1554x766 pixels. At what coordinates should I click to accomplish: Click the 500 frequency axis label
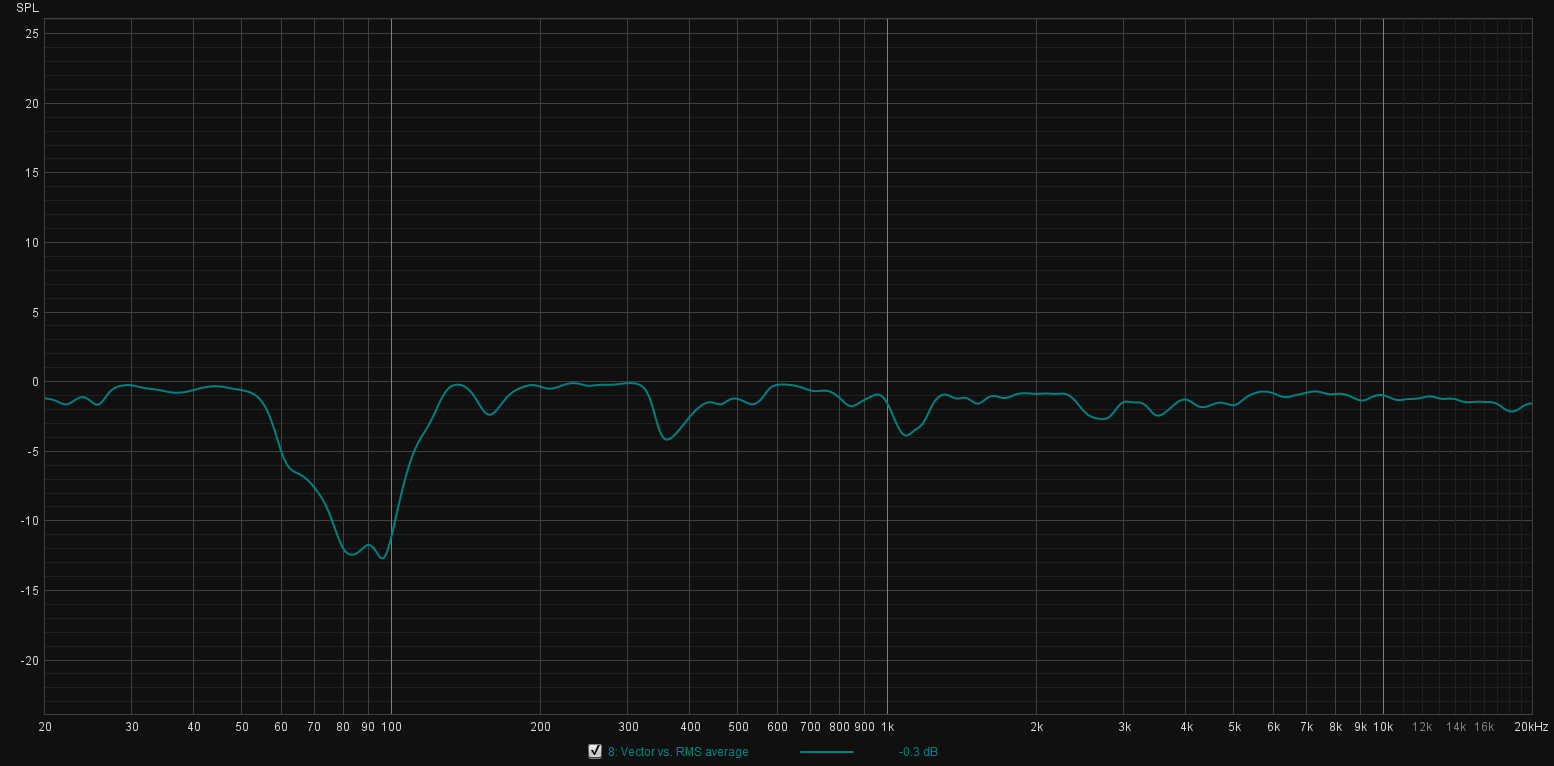(x=738, y=727)
